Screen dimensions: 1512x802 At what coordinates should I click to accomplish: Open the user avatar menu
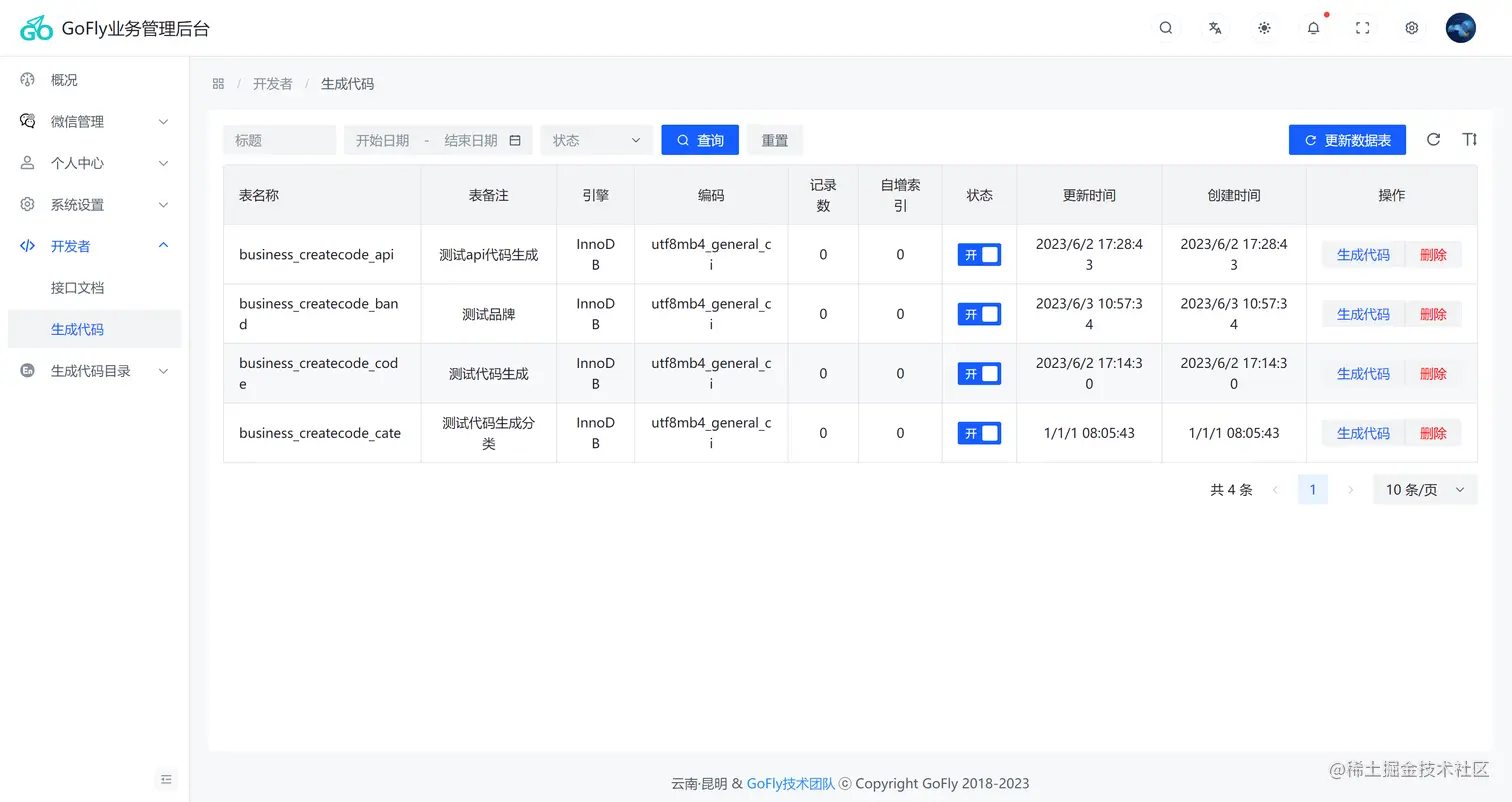[x=1461, y=28]
